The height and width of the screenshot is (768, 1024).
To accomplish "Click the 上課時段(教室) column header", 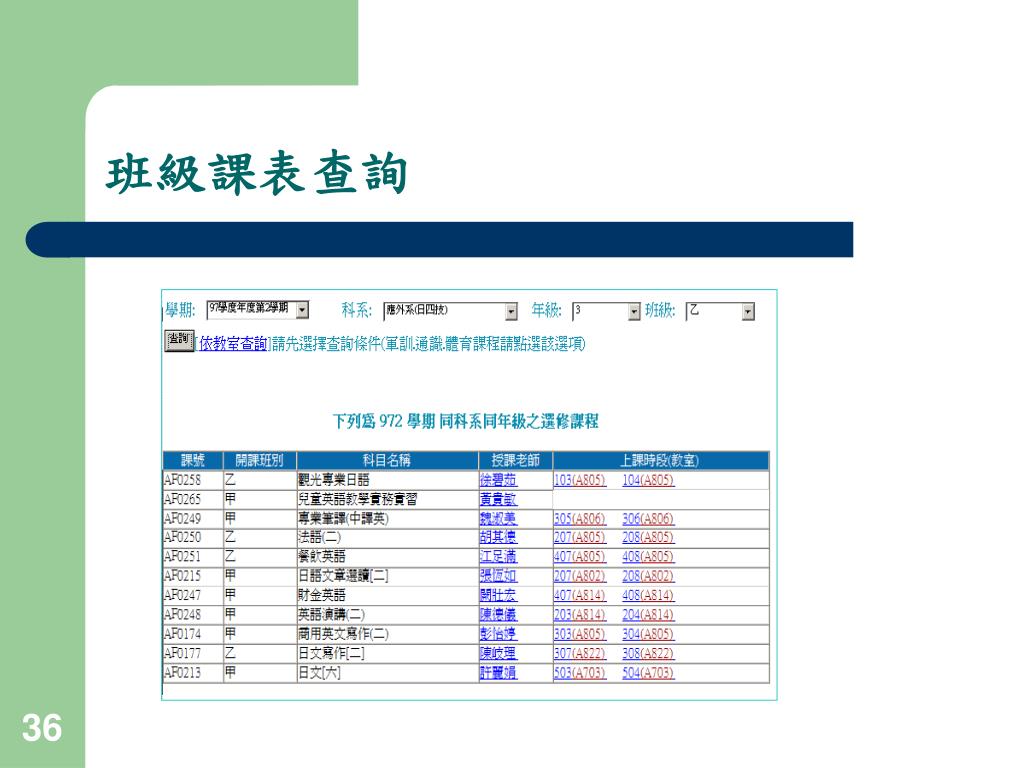I will [660, 460].
